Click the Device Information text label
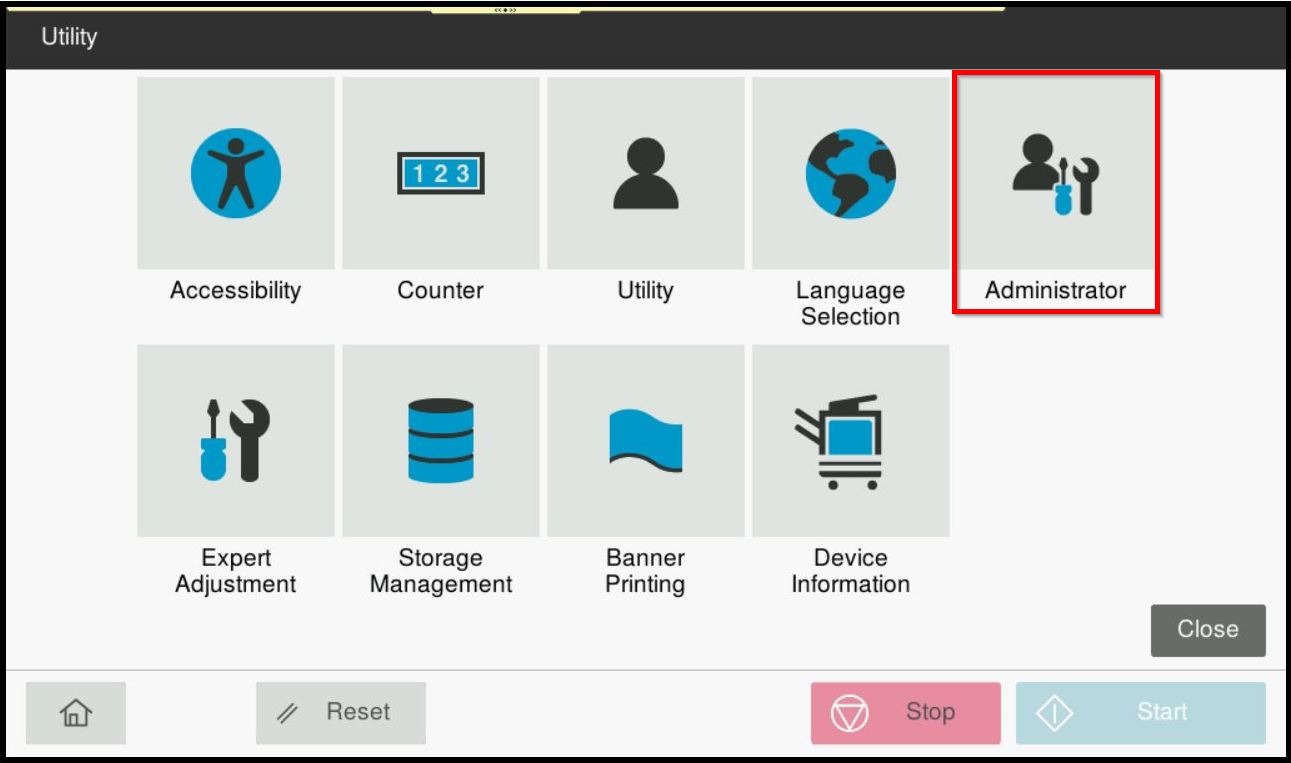 [x=850, y=571]
